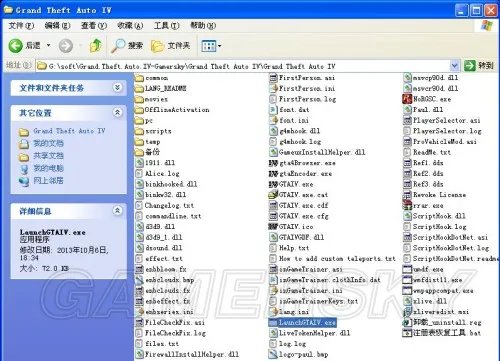500x361 pixels.
Task: Open the 文件(F) menu
Action: coord(21,25)
